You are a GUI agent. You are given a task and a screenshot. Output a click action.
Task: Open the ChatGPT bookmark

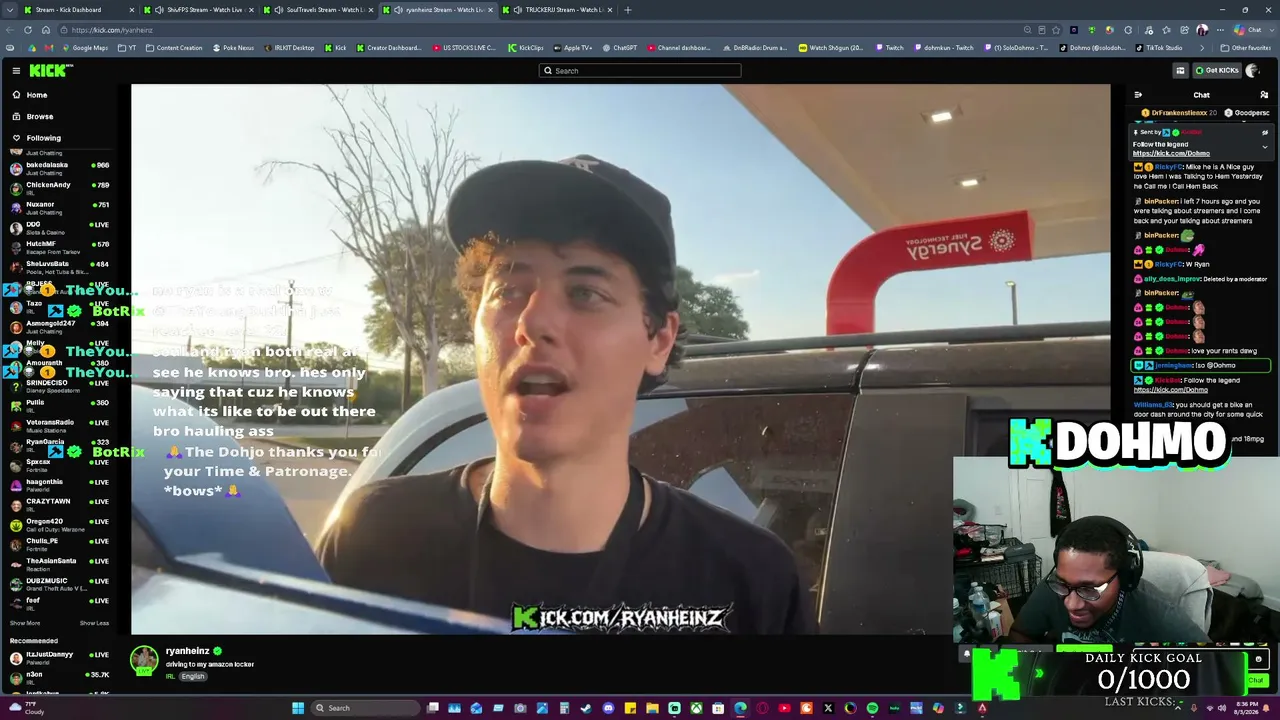tap(620, 48)
